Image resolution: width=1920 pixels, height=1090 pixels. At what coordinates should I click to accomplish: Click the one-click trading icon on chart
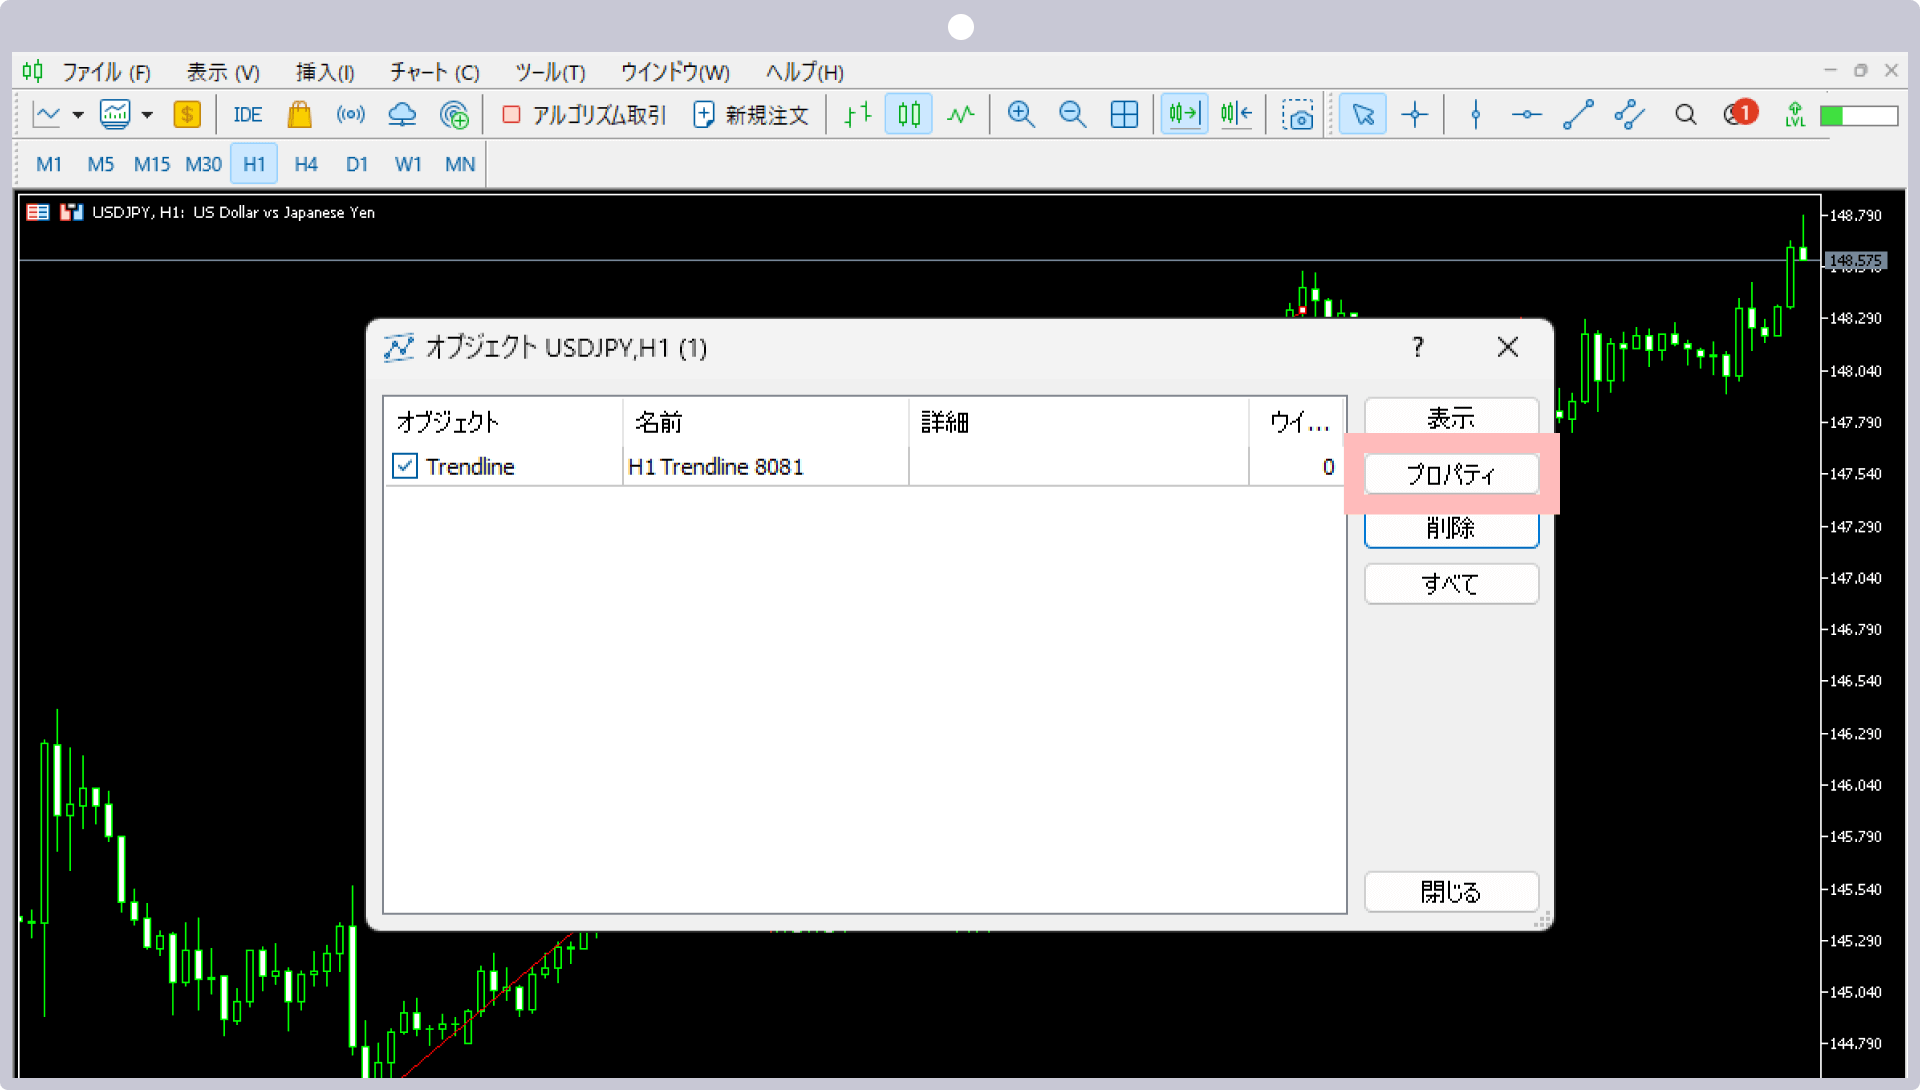tap(71, 212)
